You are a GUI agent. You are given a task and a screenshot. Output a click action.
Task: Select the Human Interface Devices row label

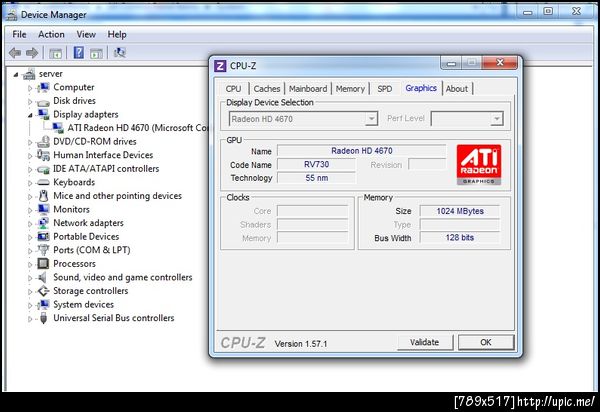(x=103, y=155)
